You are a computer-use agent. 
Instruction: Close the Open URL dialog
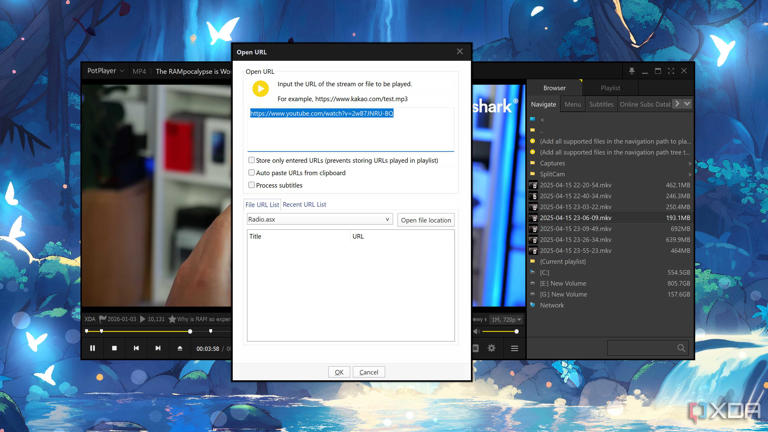459,51
